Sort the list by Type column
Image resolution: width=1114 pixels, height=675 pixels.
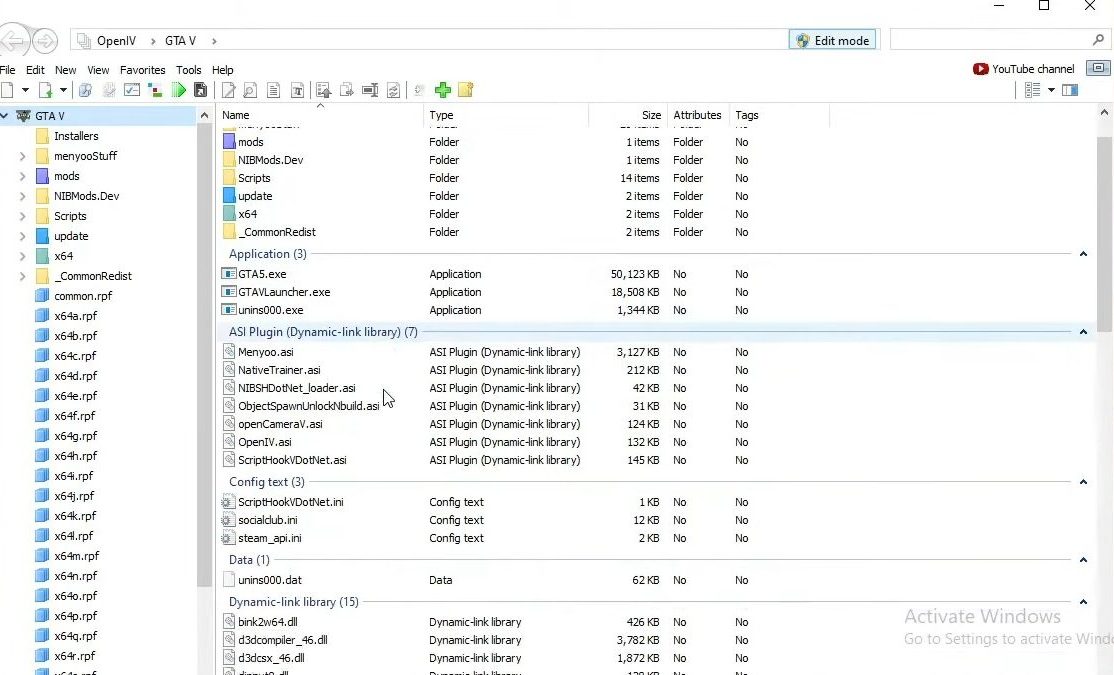pyautogui.click(x=506, y=115)
